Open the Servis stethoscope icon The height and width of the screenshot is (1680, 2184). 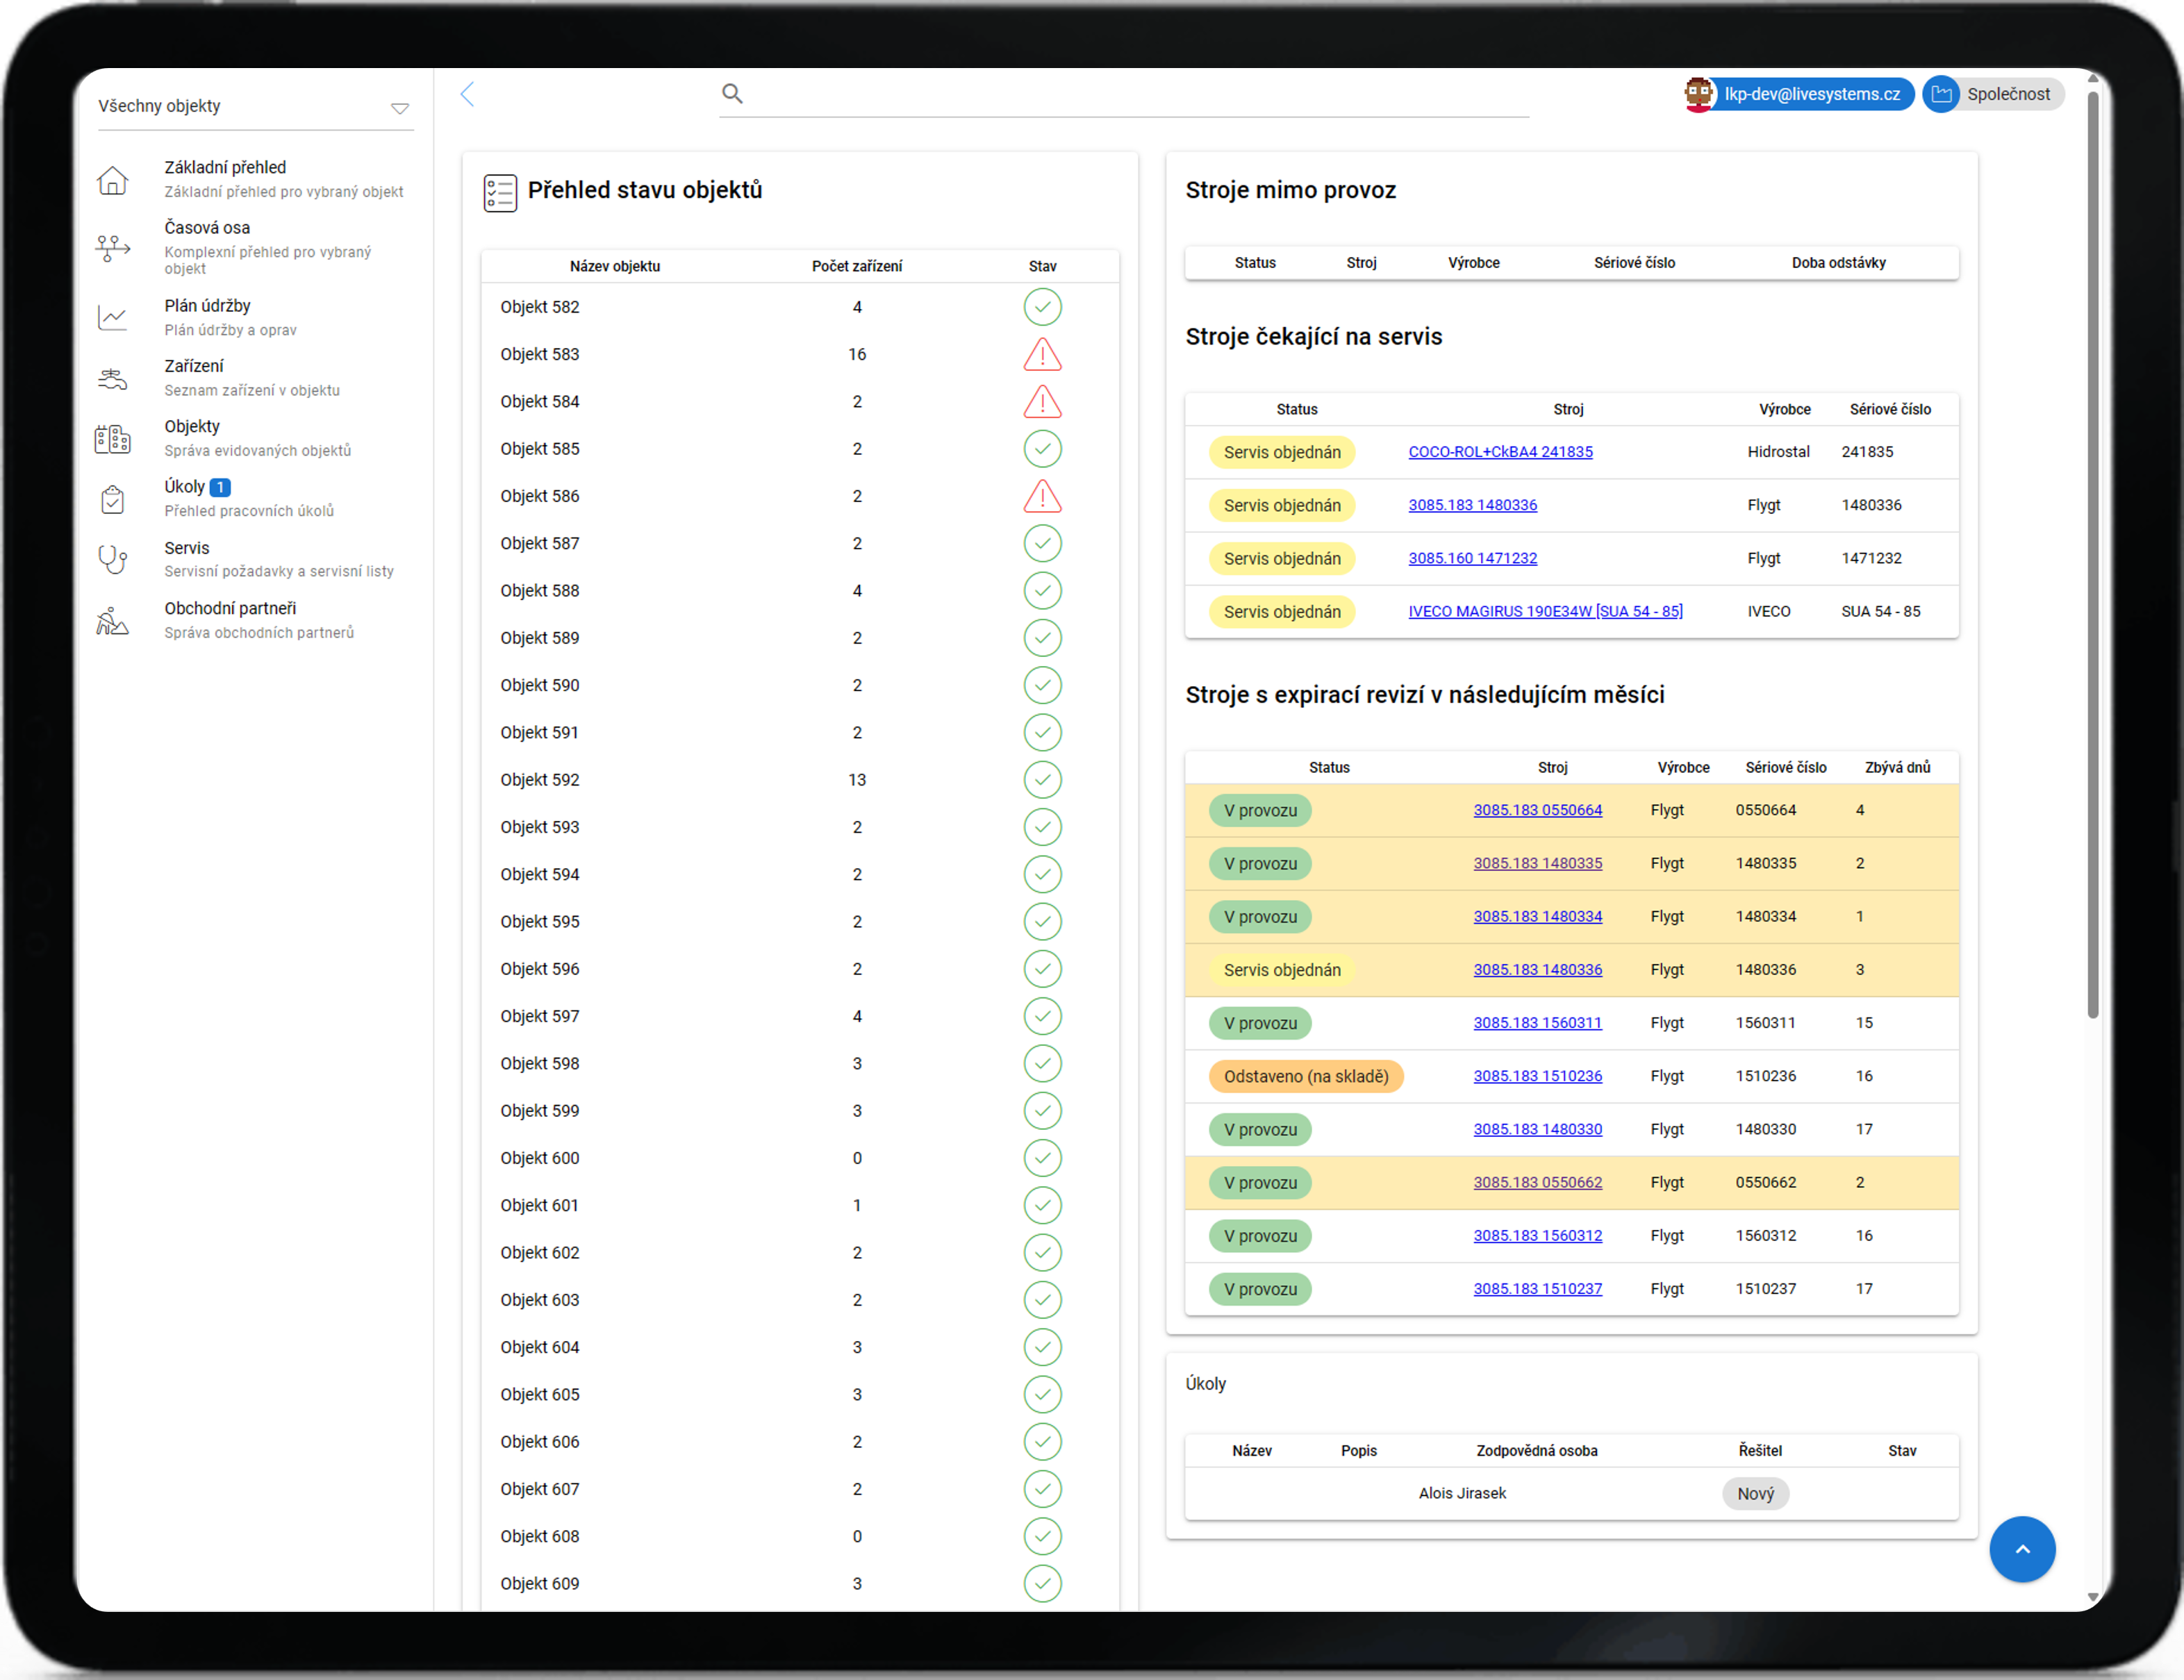click(112, 559)
